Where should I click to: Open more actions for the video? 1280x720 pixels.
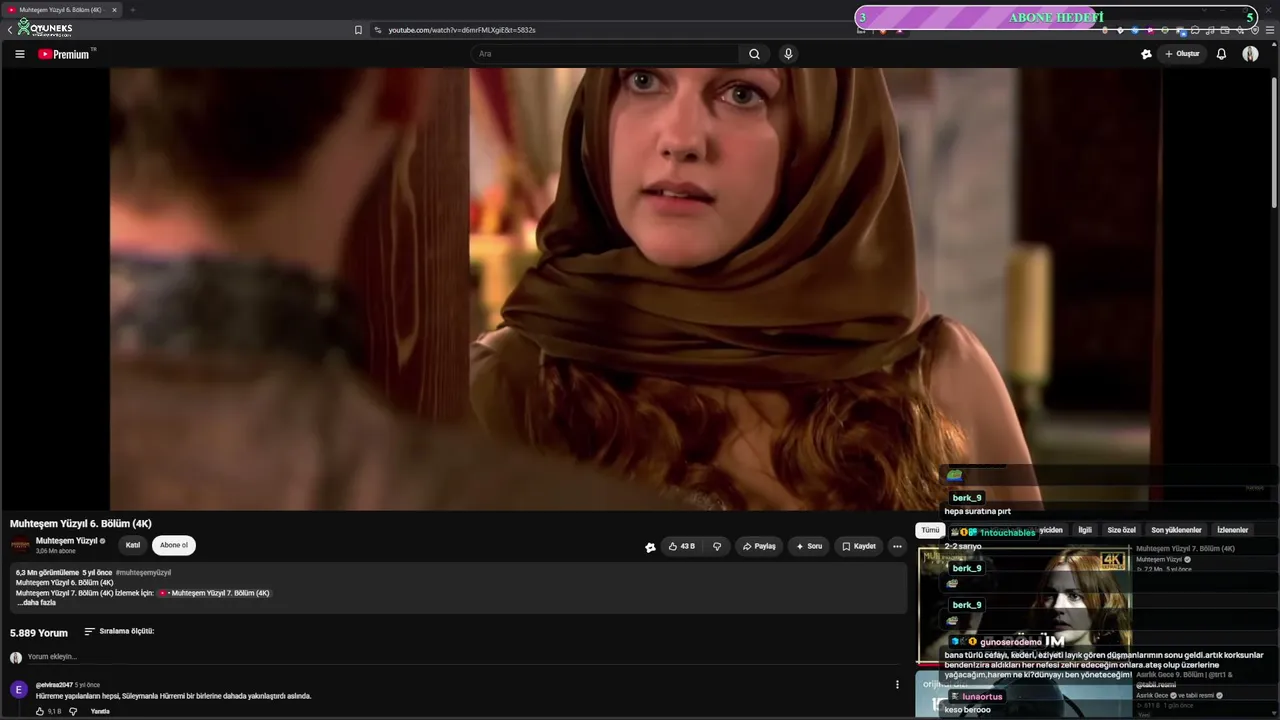(897, 546)
